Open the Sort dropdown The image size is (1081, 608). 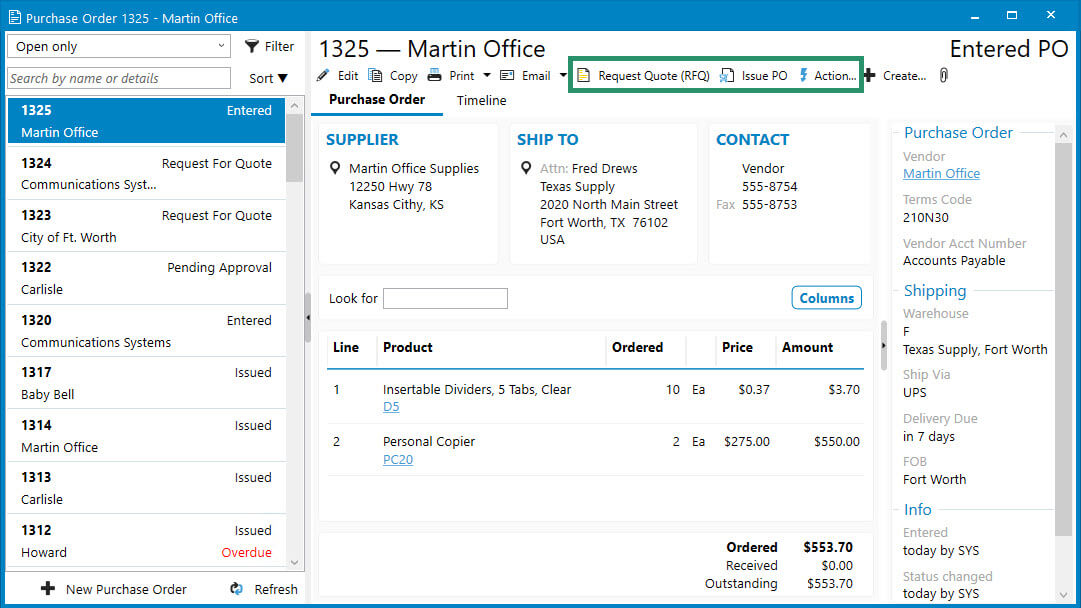point(268,79)
